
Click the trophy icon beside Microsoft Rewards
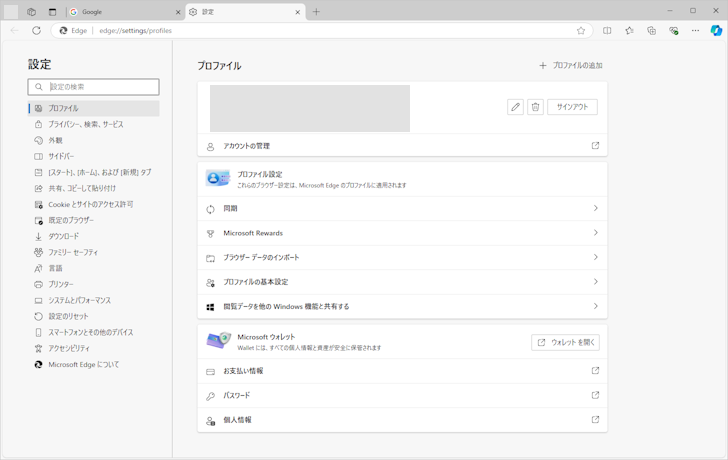coord(210,234)
